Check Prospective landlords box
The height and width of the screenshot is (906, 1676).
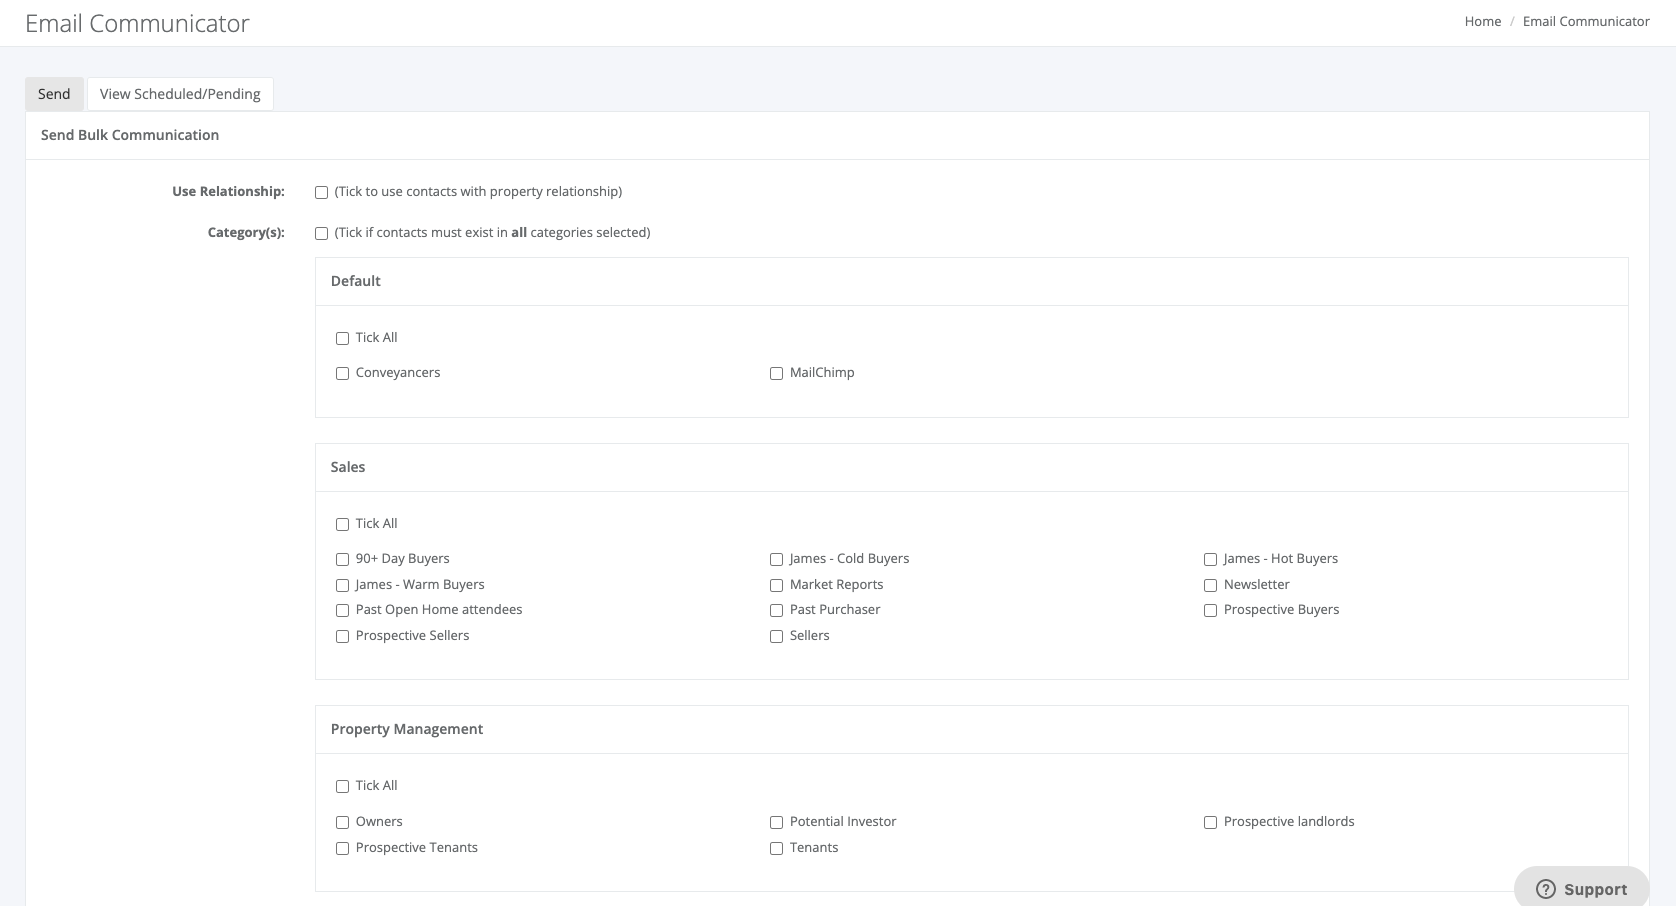tap(1210, 822)
